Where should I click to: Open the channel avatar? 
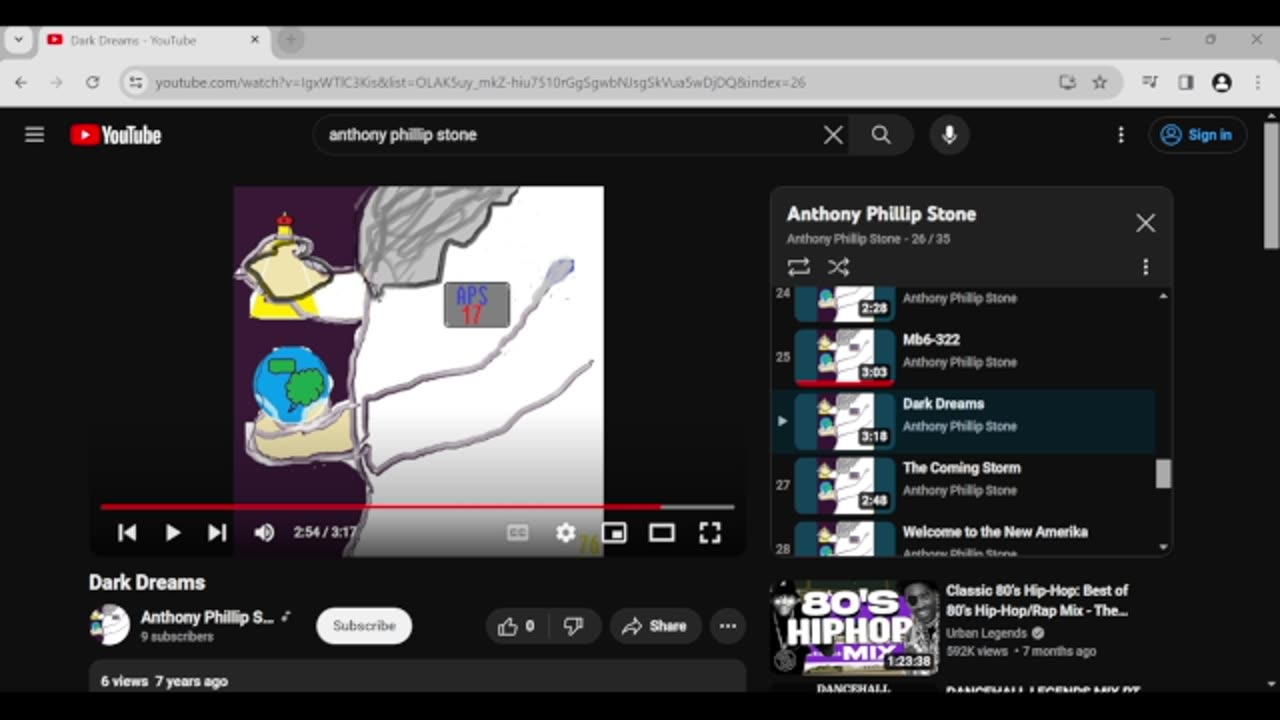coord(109,626)
